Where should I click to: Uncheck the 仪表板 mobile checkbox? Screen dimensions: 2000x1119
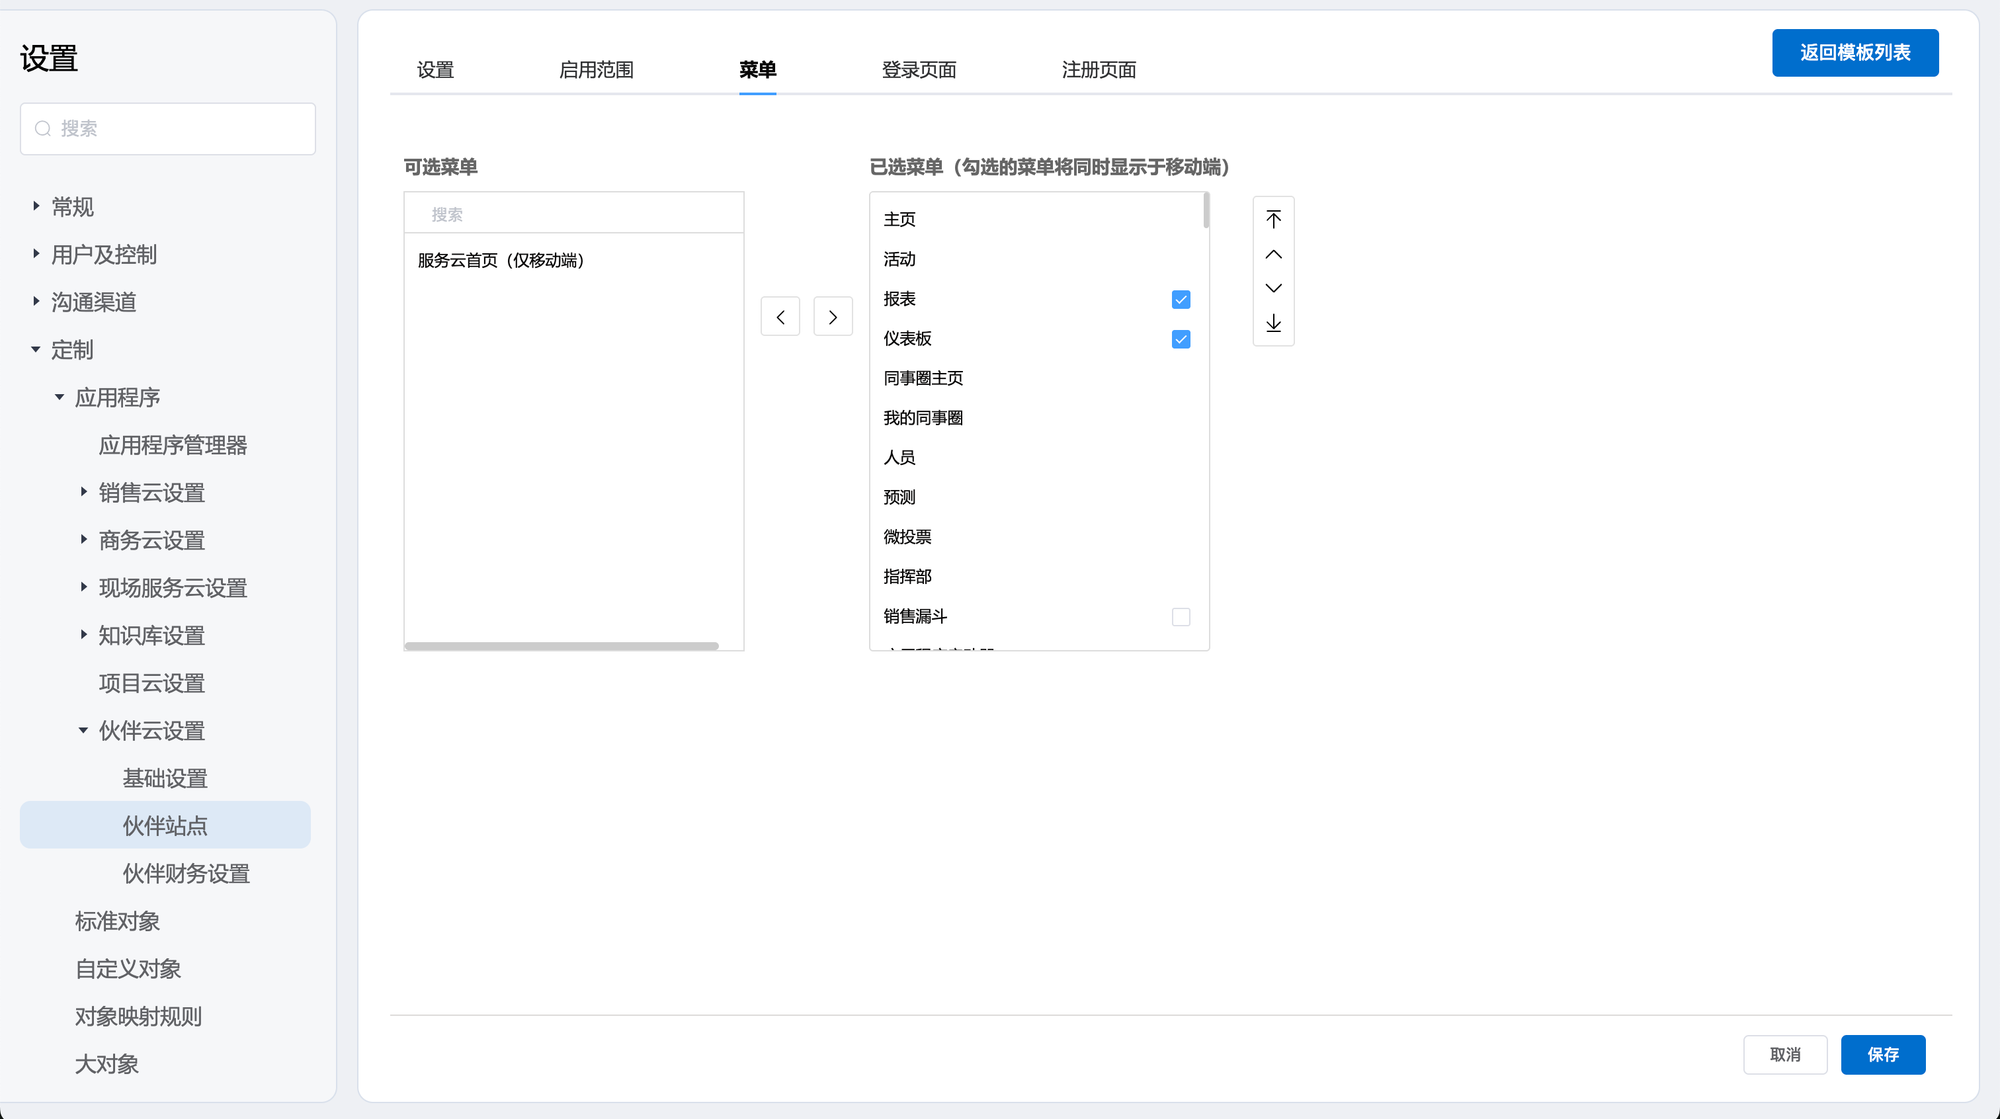point(1181,340)
